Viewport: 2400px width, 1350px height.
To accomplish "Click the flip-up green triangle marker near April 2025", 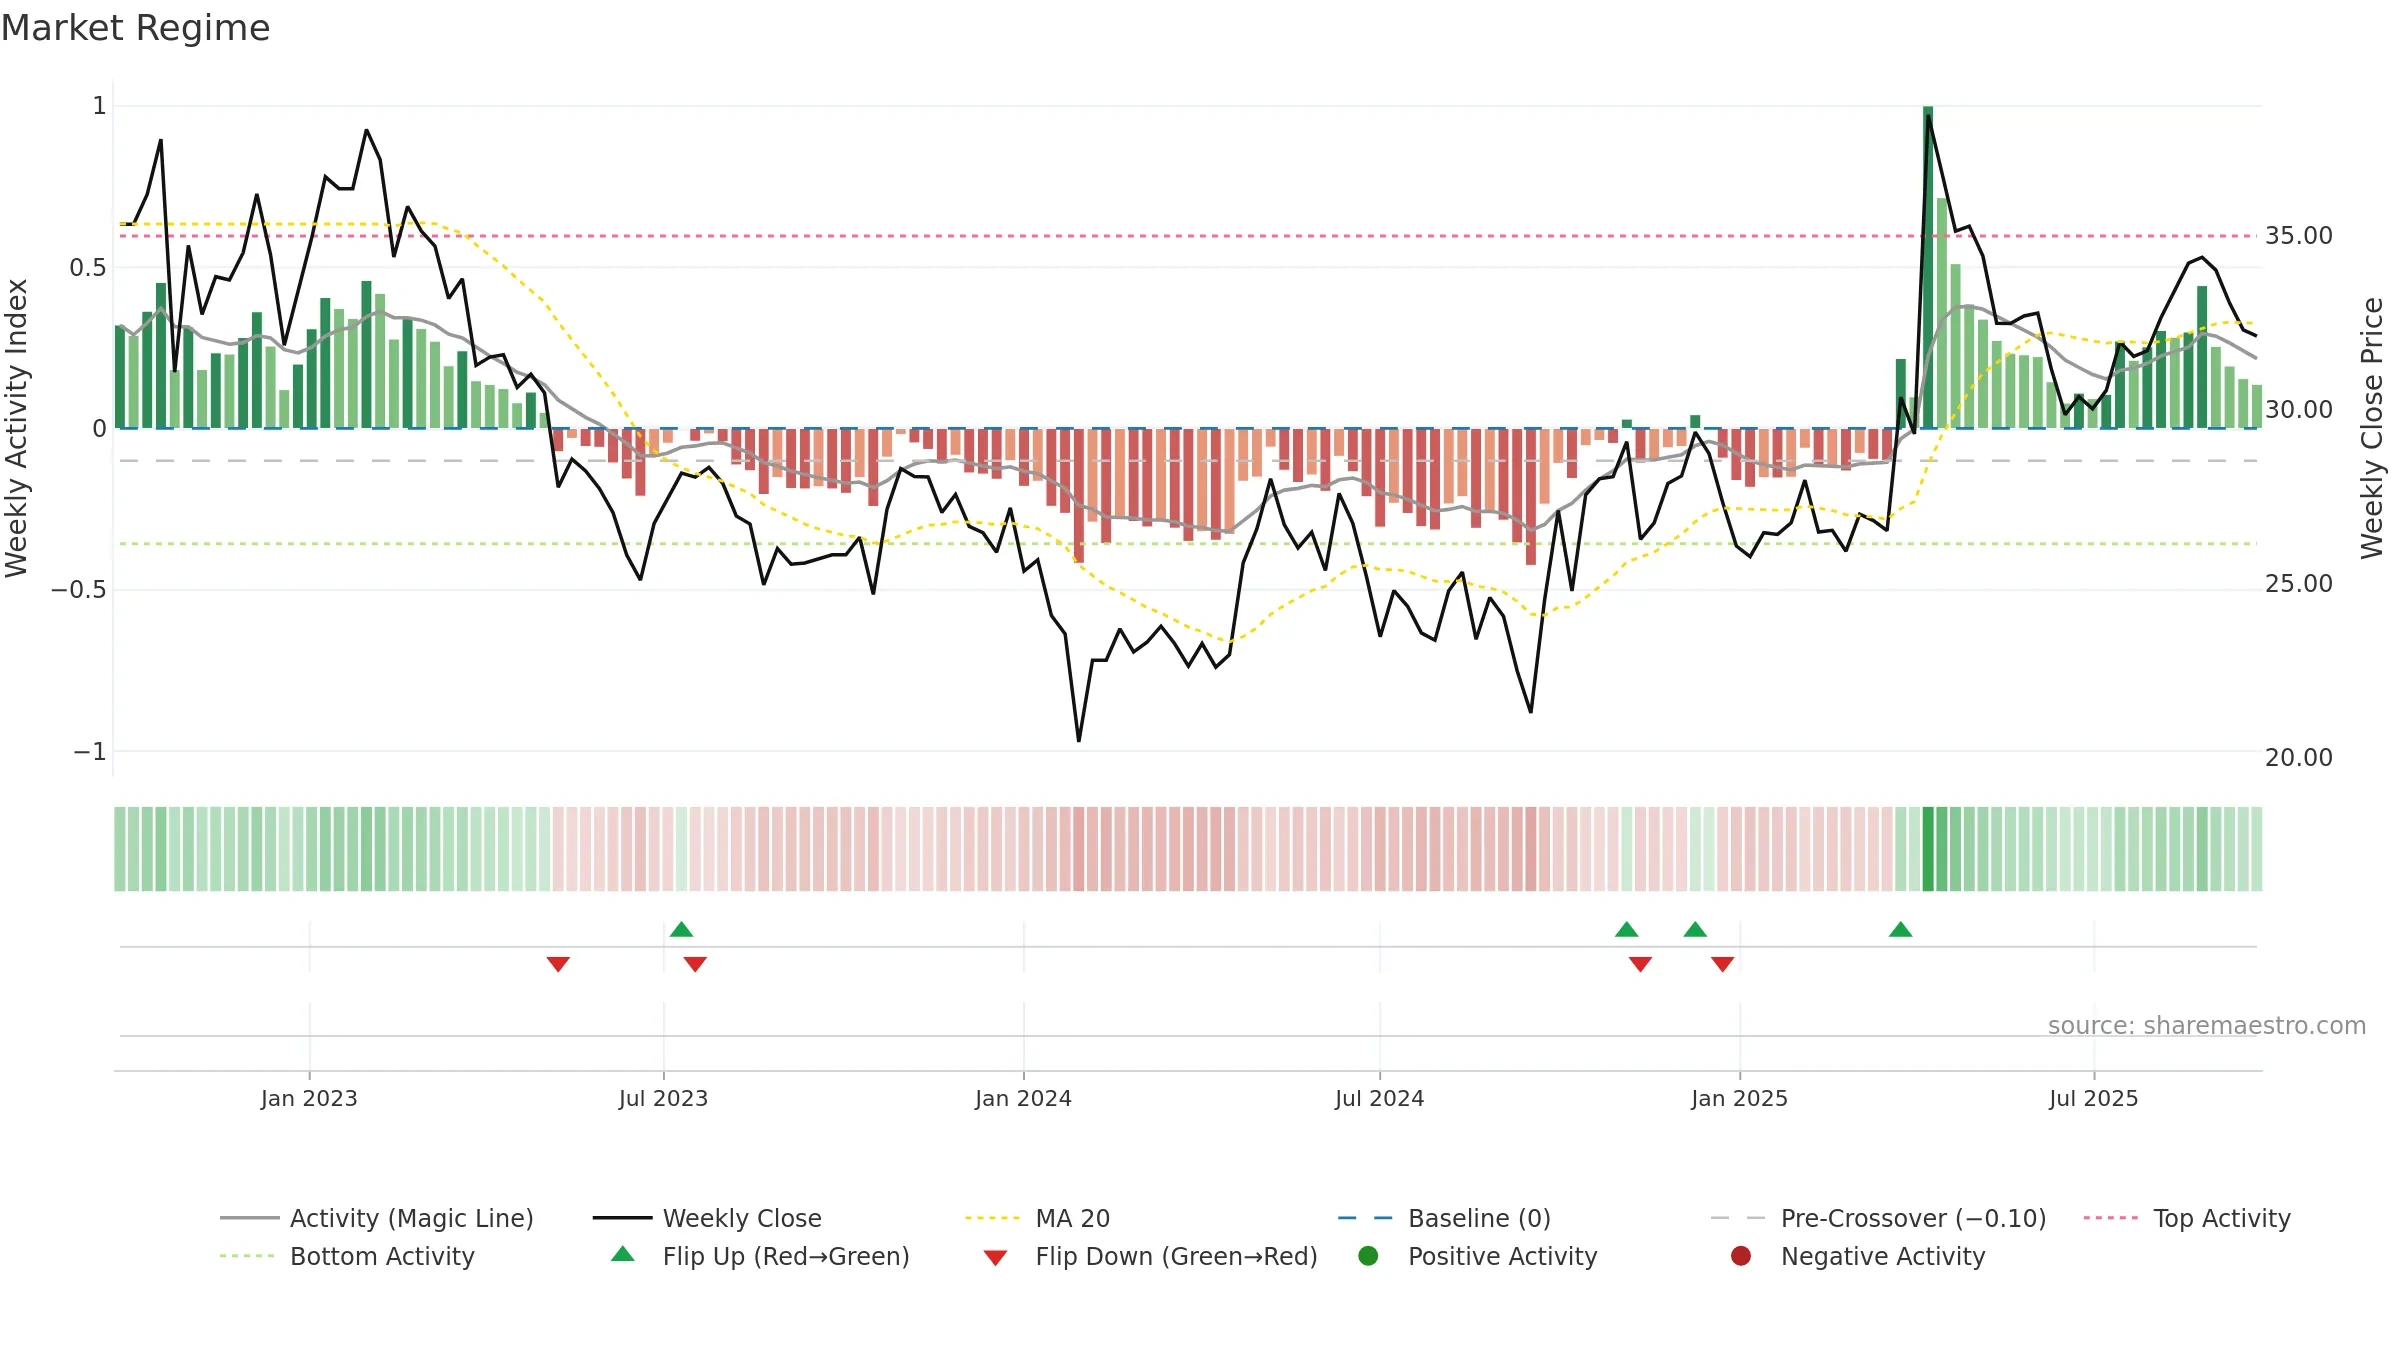I will [x=1901, y=930].
